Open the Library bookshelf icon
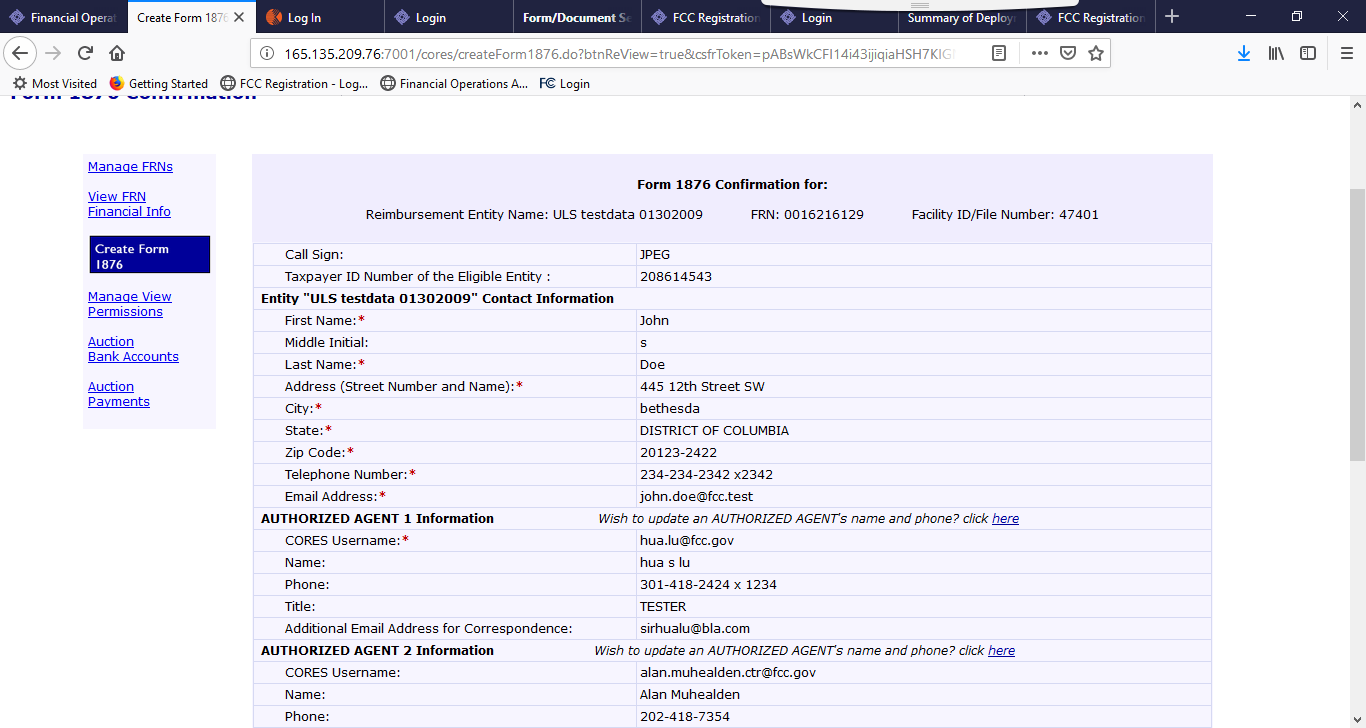 coord(1276,53)
